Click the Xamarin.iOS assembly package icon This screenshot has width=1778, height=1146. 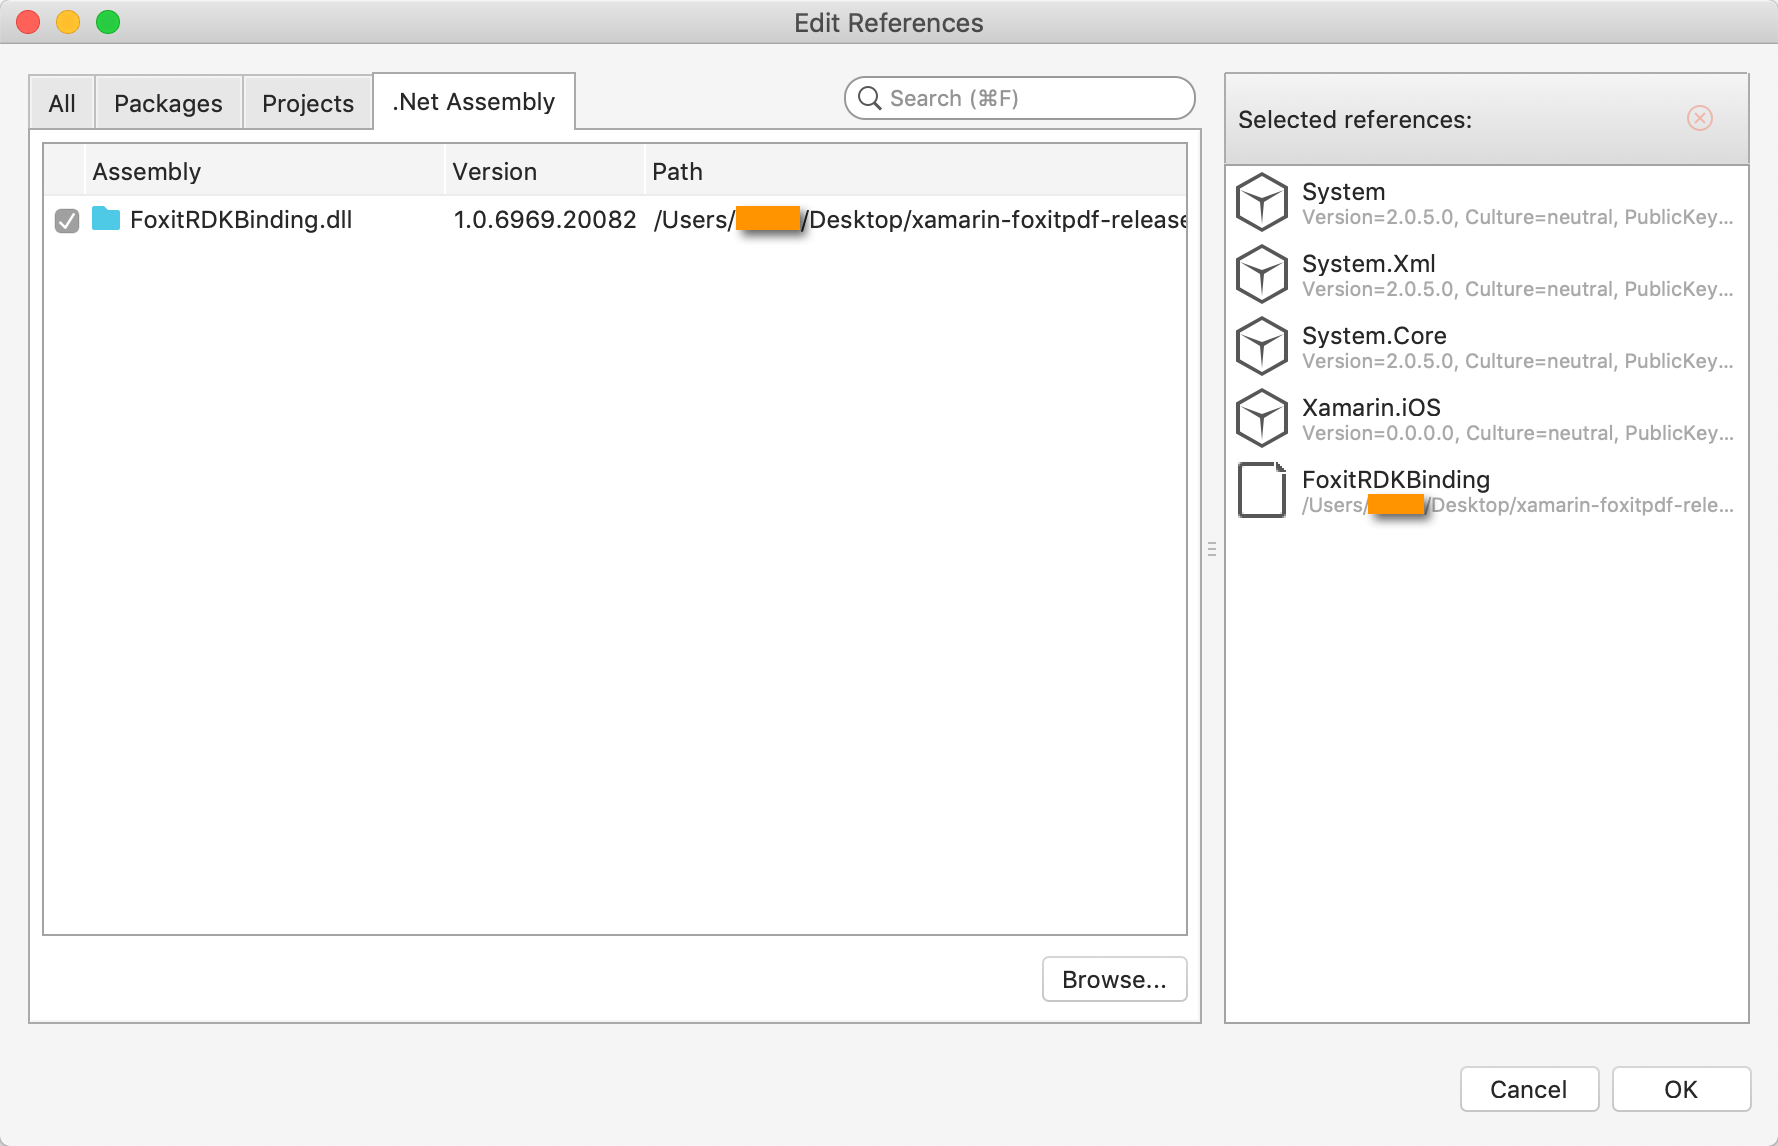pyautogui.click(x=1262, y=418)
